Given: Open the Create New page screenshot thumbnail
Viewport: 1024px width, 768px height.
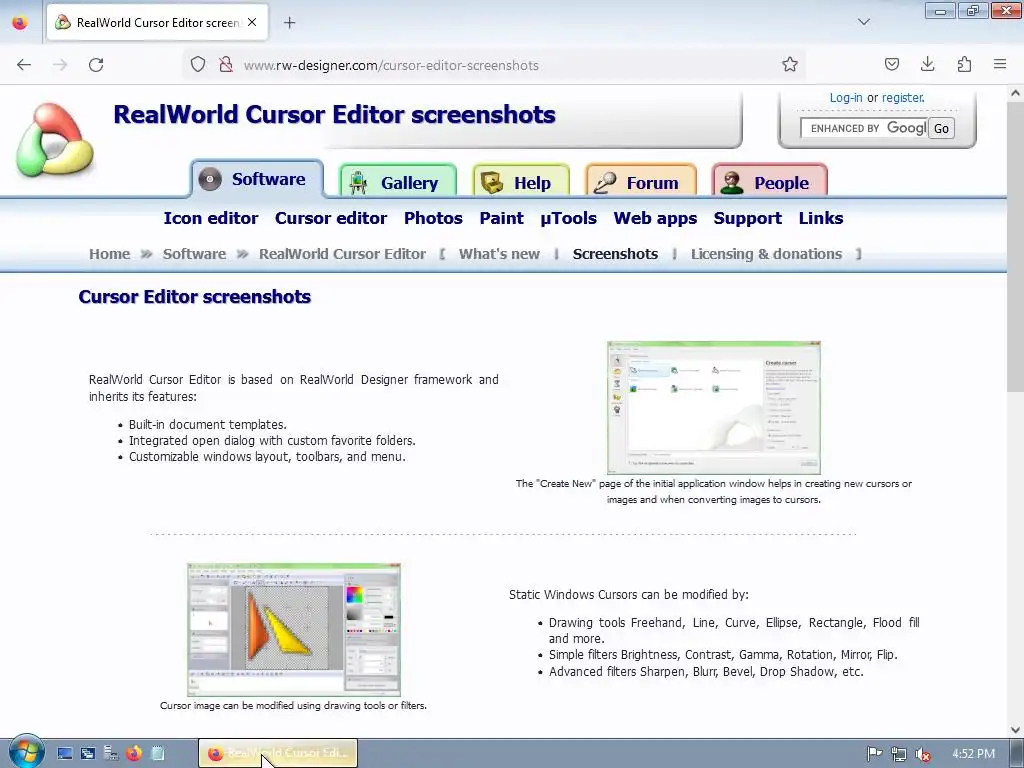Looking at the screenshot, I should coord(713,408).
